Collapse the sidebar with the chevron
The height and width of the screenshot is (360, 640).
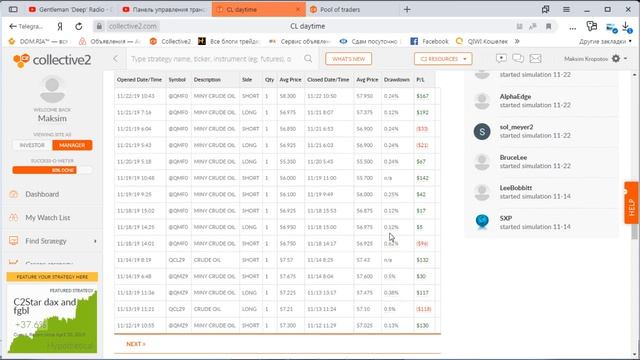click(x=116, y=59)
